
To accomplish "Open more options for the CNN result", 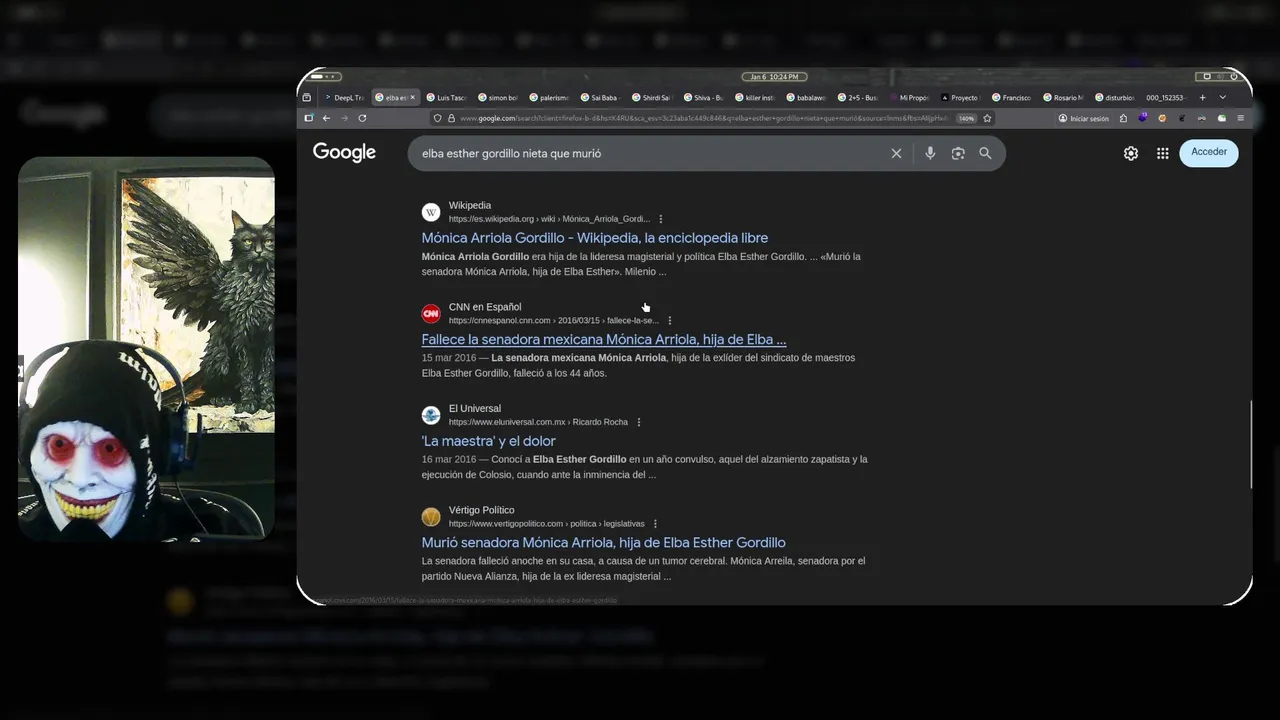I will coord(670,321).
